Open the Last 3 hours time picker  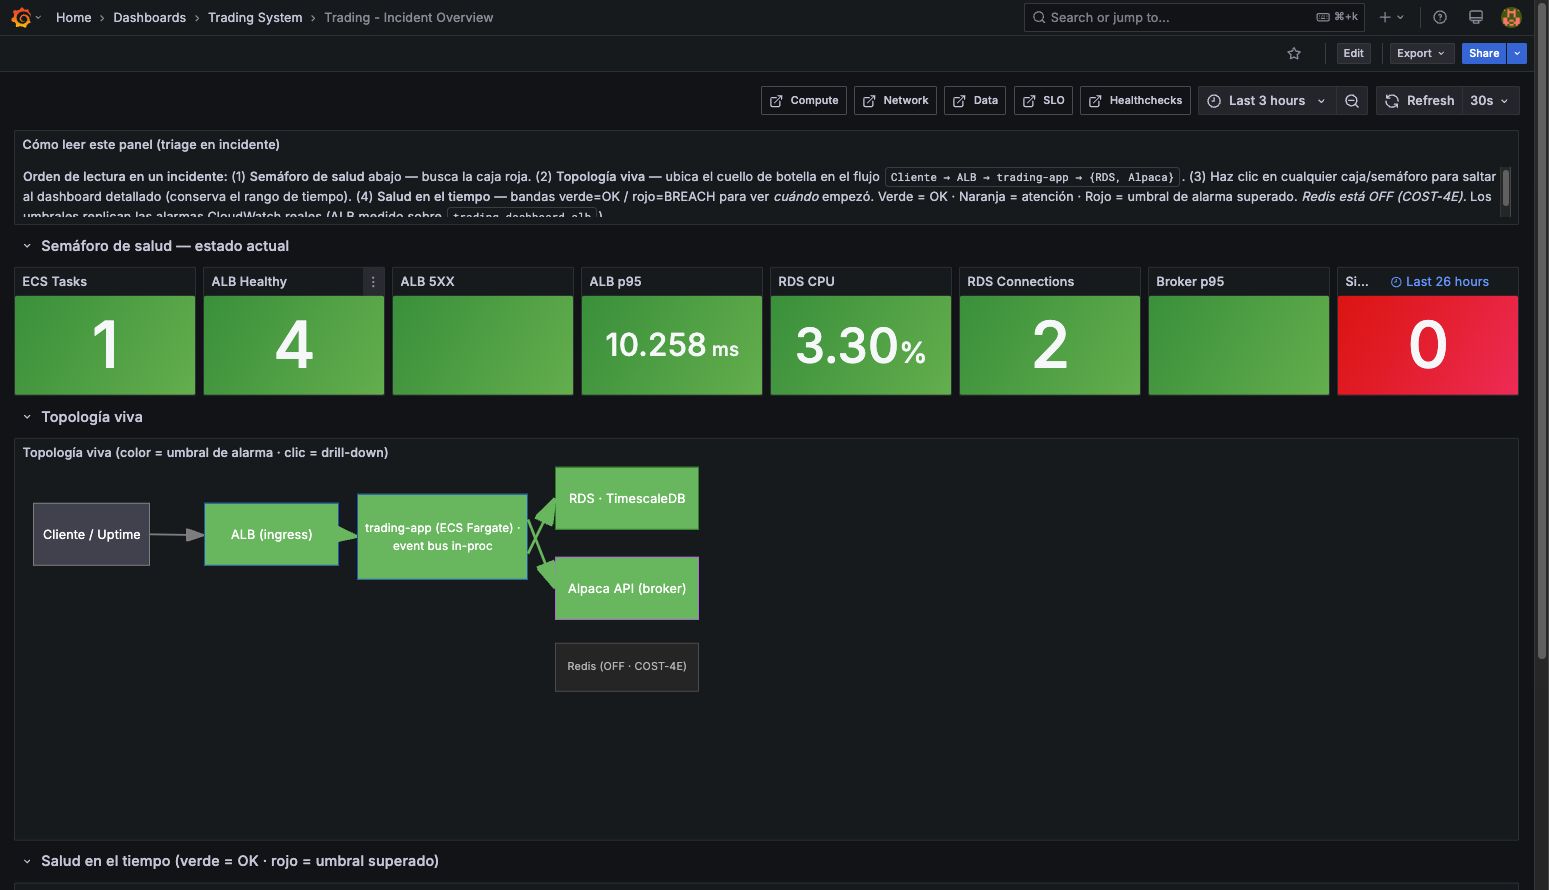(1267, 101)
